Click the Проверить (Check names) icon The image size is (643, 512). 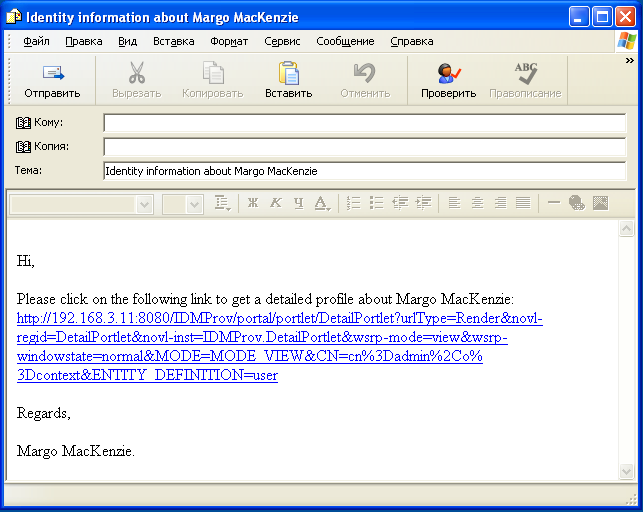point(448,73)
